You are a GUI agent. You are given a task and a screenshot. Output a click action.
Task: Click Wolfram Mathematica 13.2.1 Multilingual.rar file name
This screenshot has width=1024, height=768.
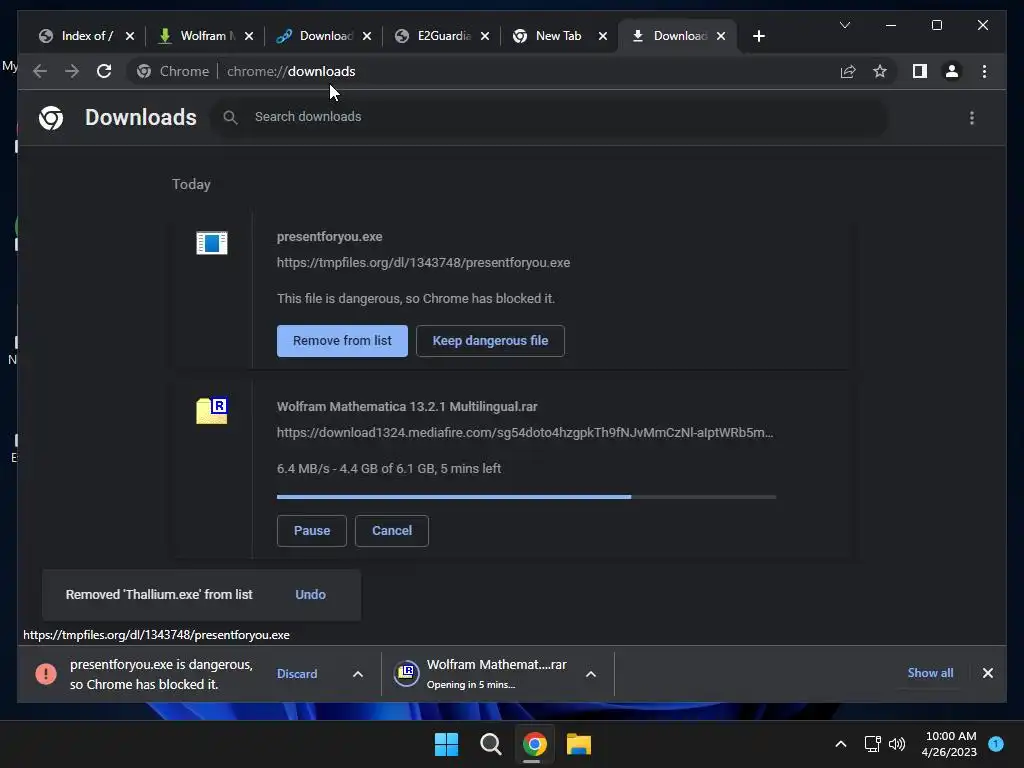click(x=407, y=406)
